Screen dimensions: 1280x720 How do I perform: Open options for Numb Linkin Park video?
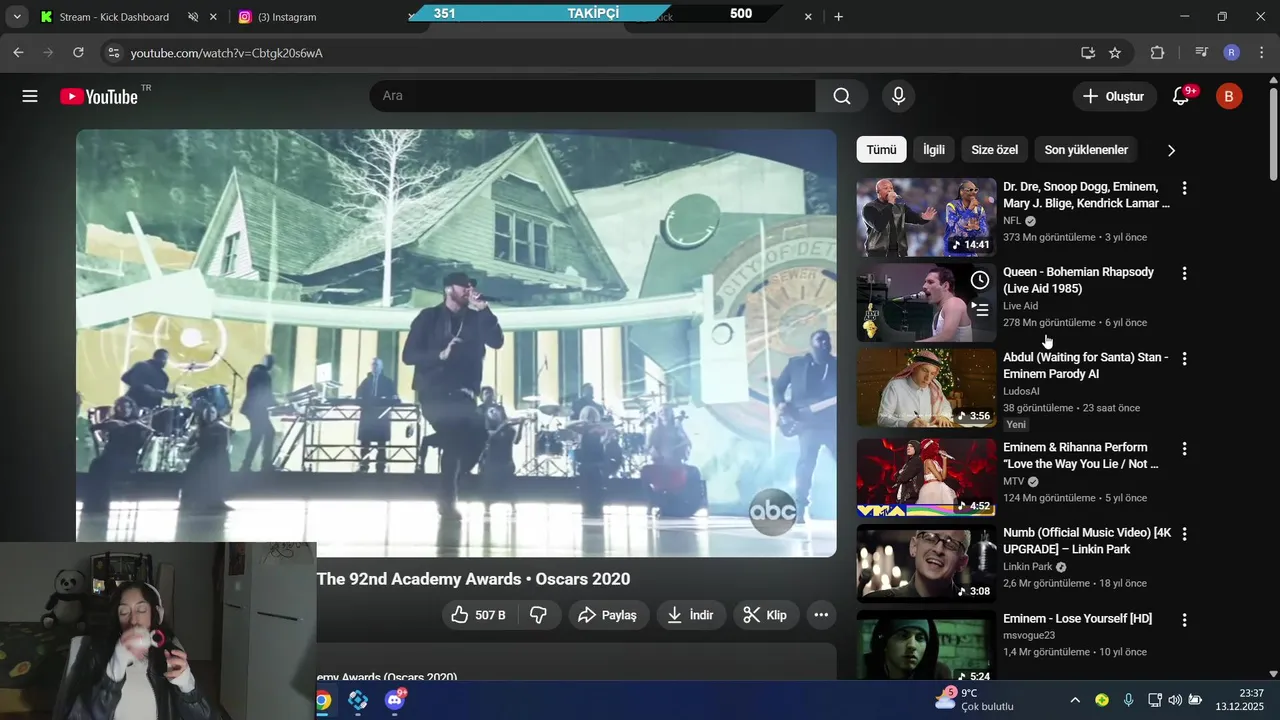(1184, 534)
